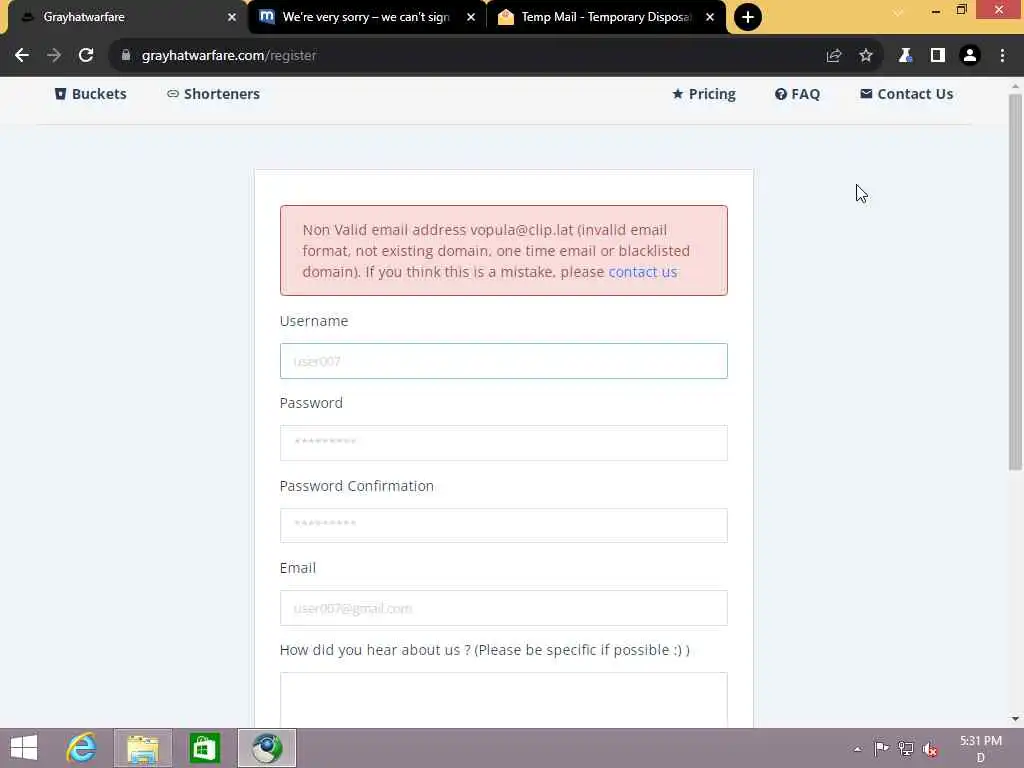Select the Chrome browser taskbar icon
This screenshot has width=1024, height=768.
(267, 748)
